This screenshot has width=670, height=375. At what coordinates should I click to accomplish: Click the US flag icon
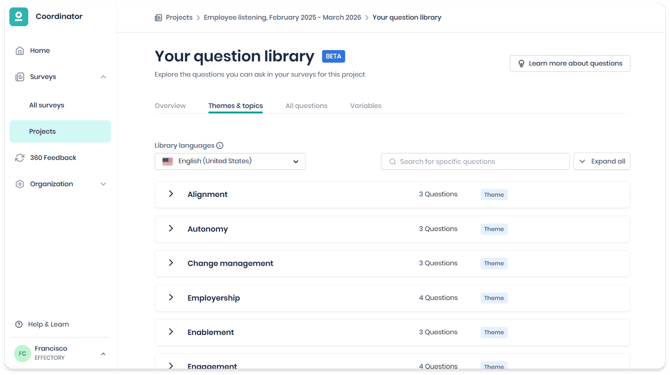168,161
